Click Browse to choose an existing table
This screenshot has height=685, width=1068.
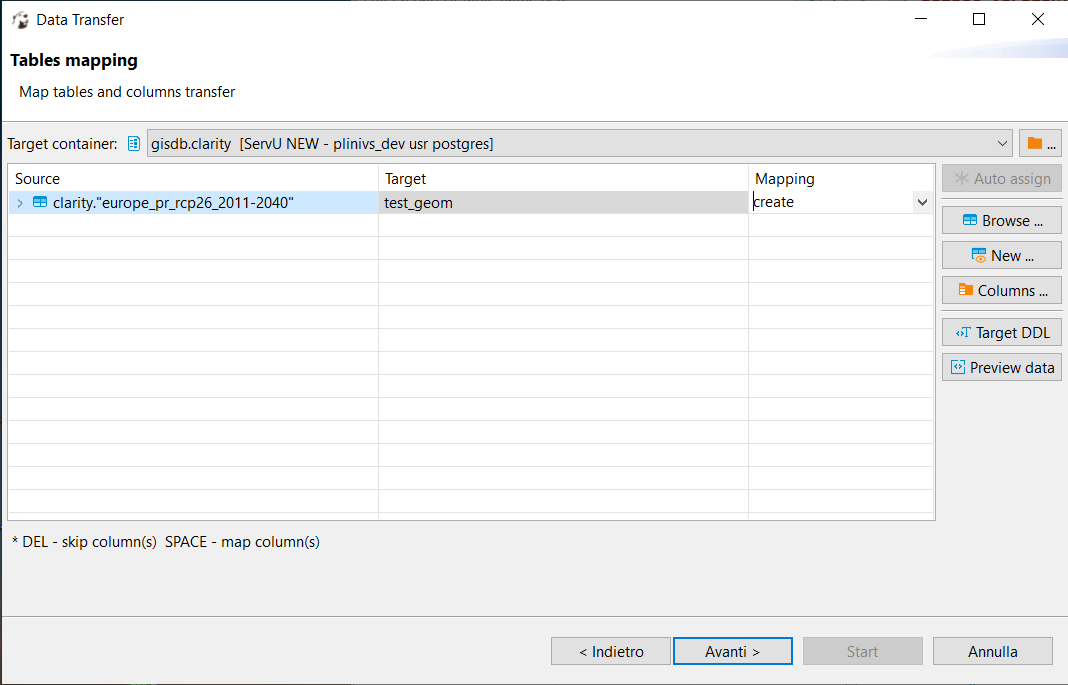pos(1001,219)
